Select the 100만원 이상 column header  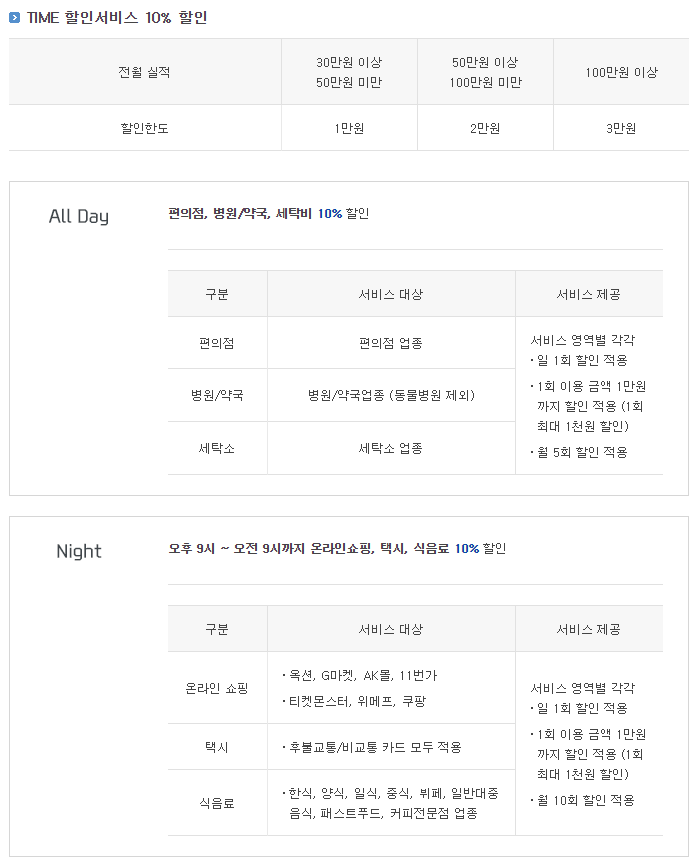pos(621,72)
